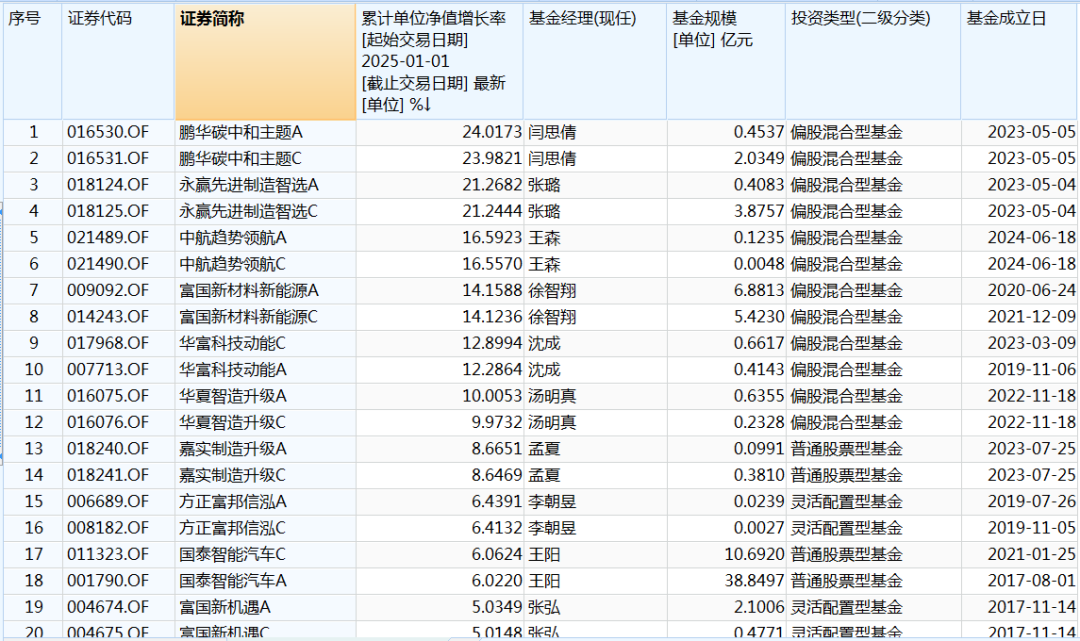Select growth value 6.0624
The width and height of the screenshot is (1080, 641).
click(497, 554)
